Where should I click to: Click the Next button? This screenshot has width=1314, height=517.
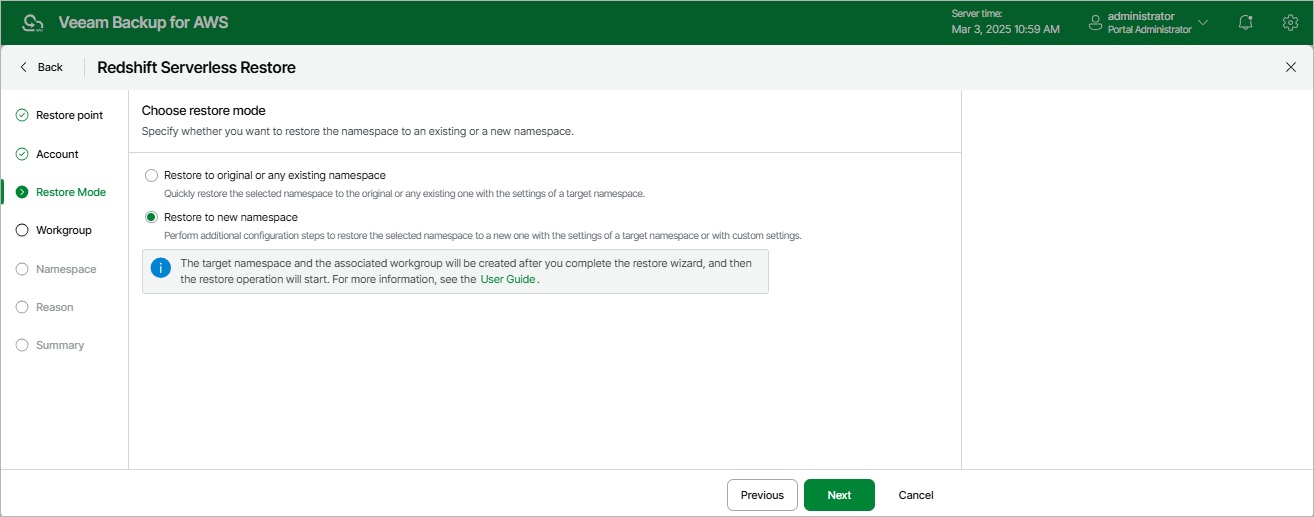(839, 495)
